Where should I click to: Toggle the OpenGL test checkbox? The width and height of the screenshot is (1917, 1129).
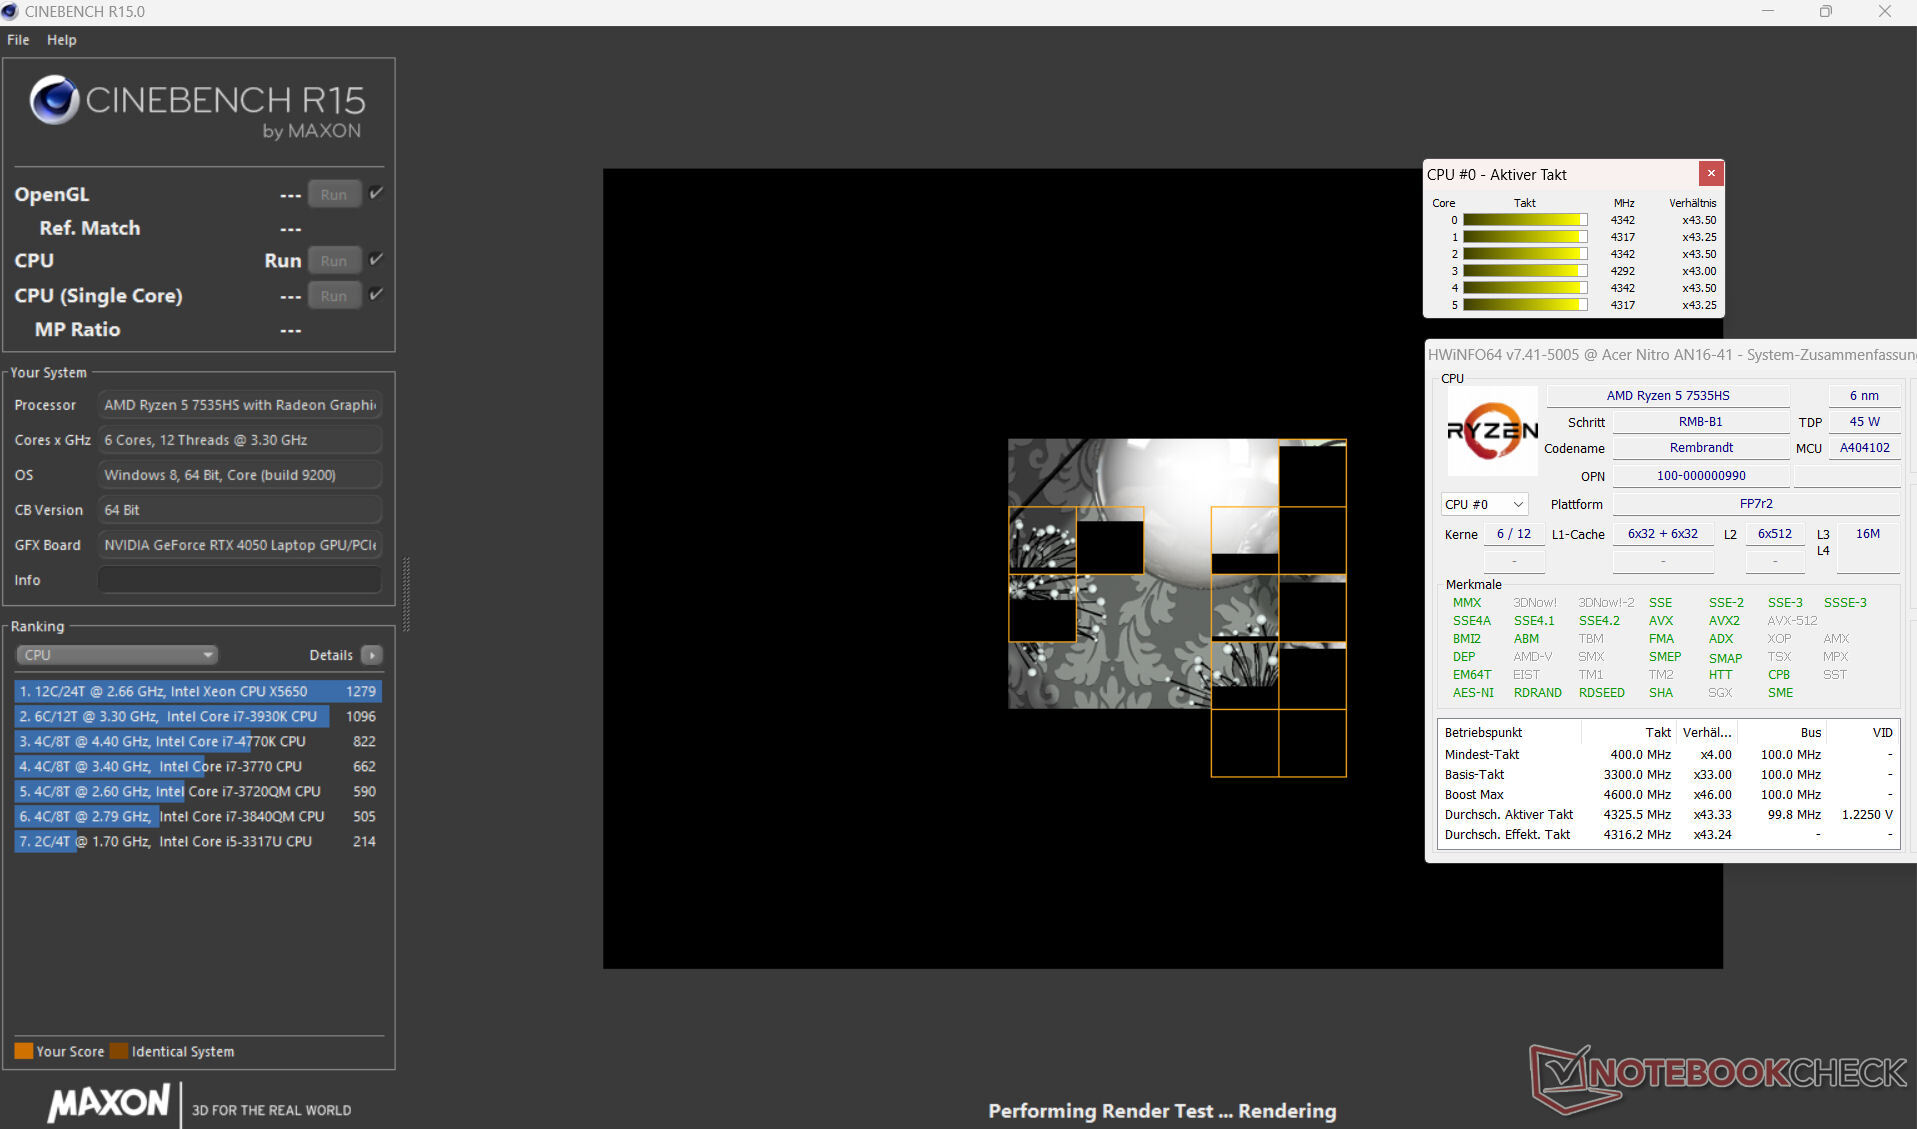coord(376,193)
